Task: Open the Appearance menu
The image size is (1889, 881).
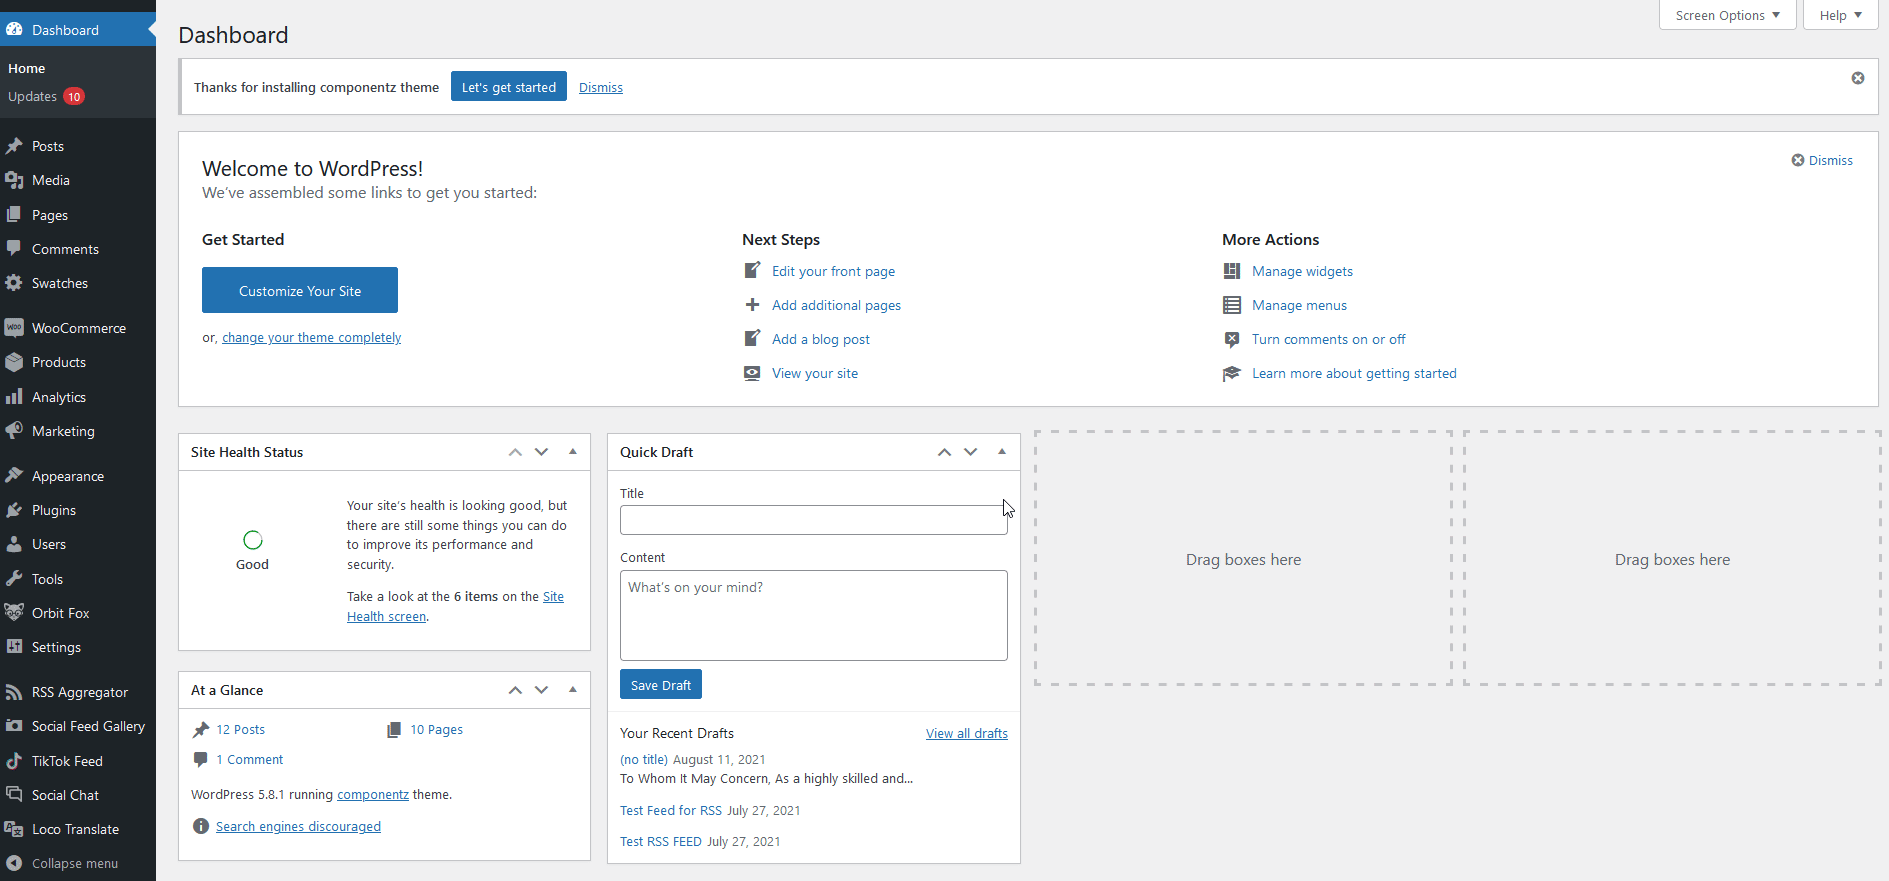Action: [78, 476]
